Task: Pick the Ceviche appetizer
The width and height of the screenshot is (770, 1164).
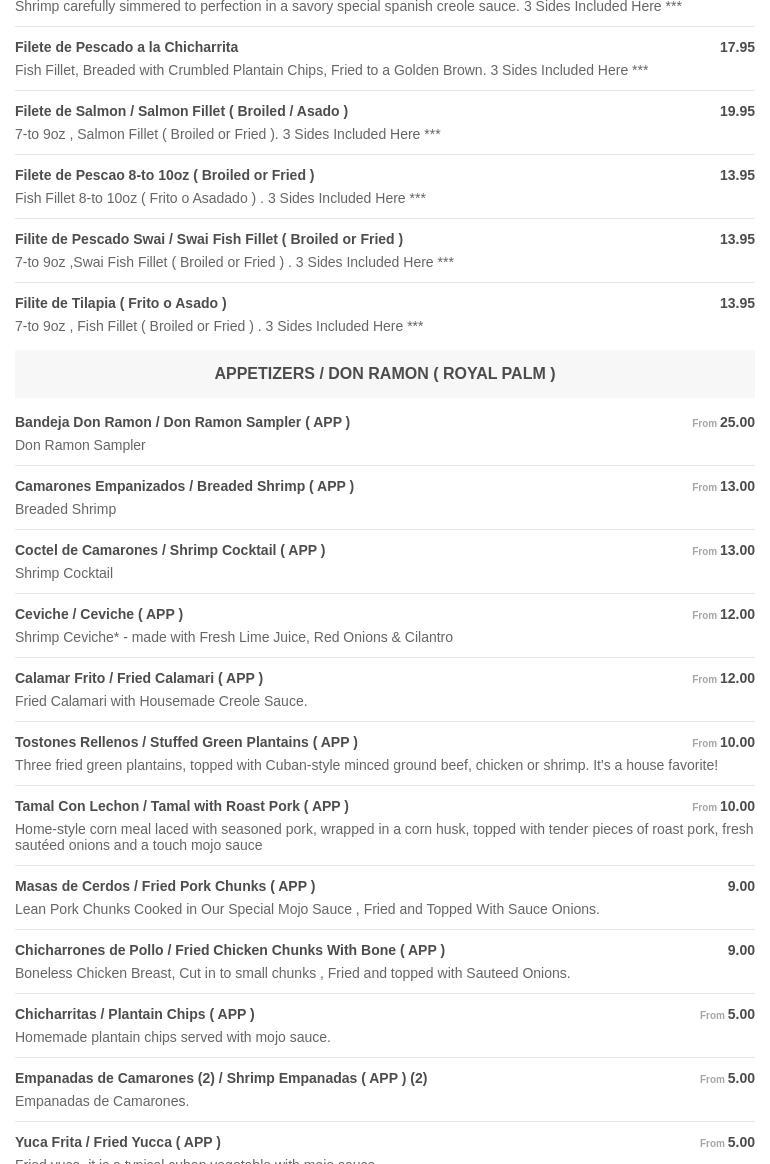Action: tap(98, 614)
